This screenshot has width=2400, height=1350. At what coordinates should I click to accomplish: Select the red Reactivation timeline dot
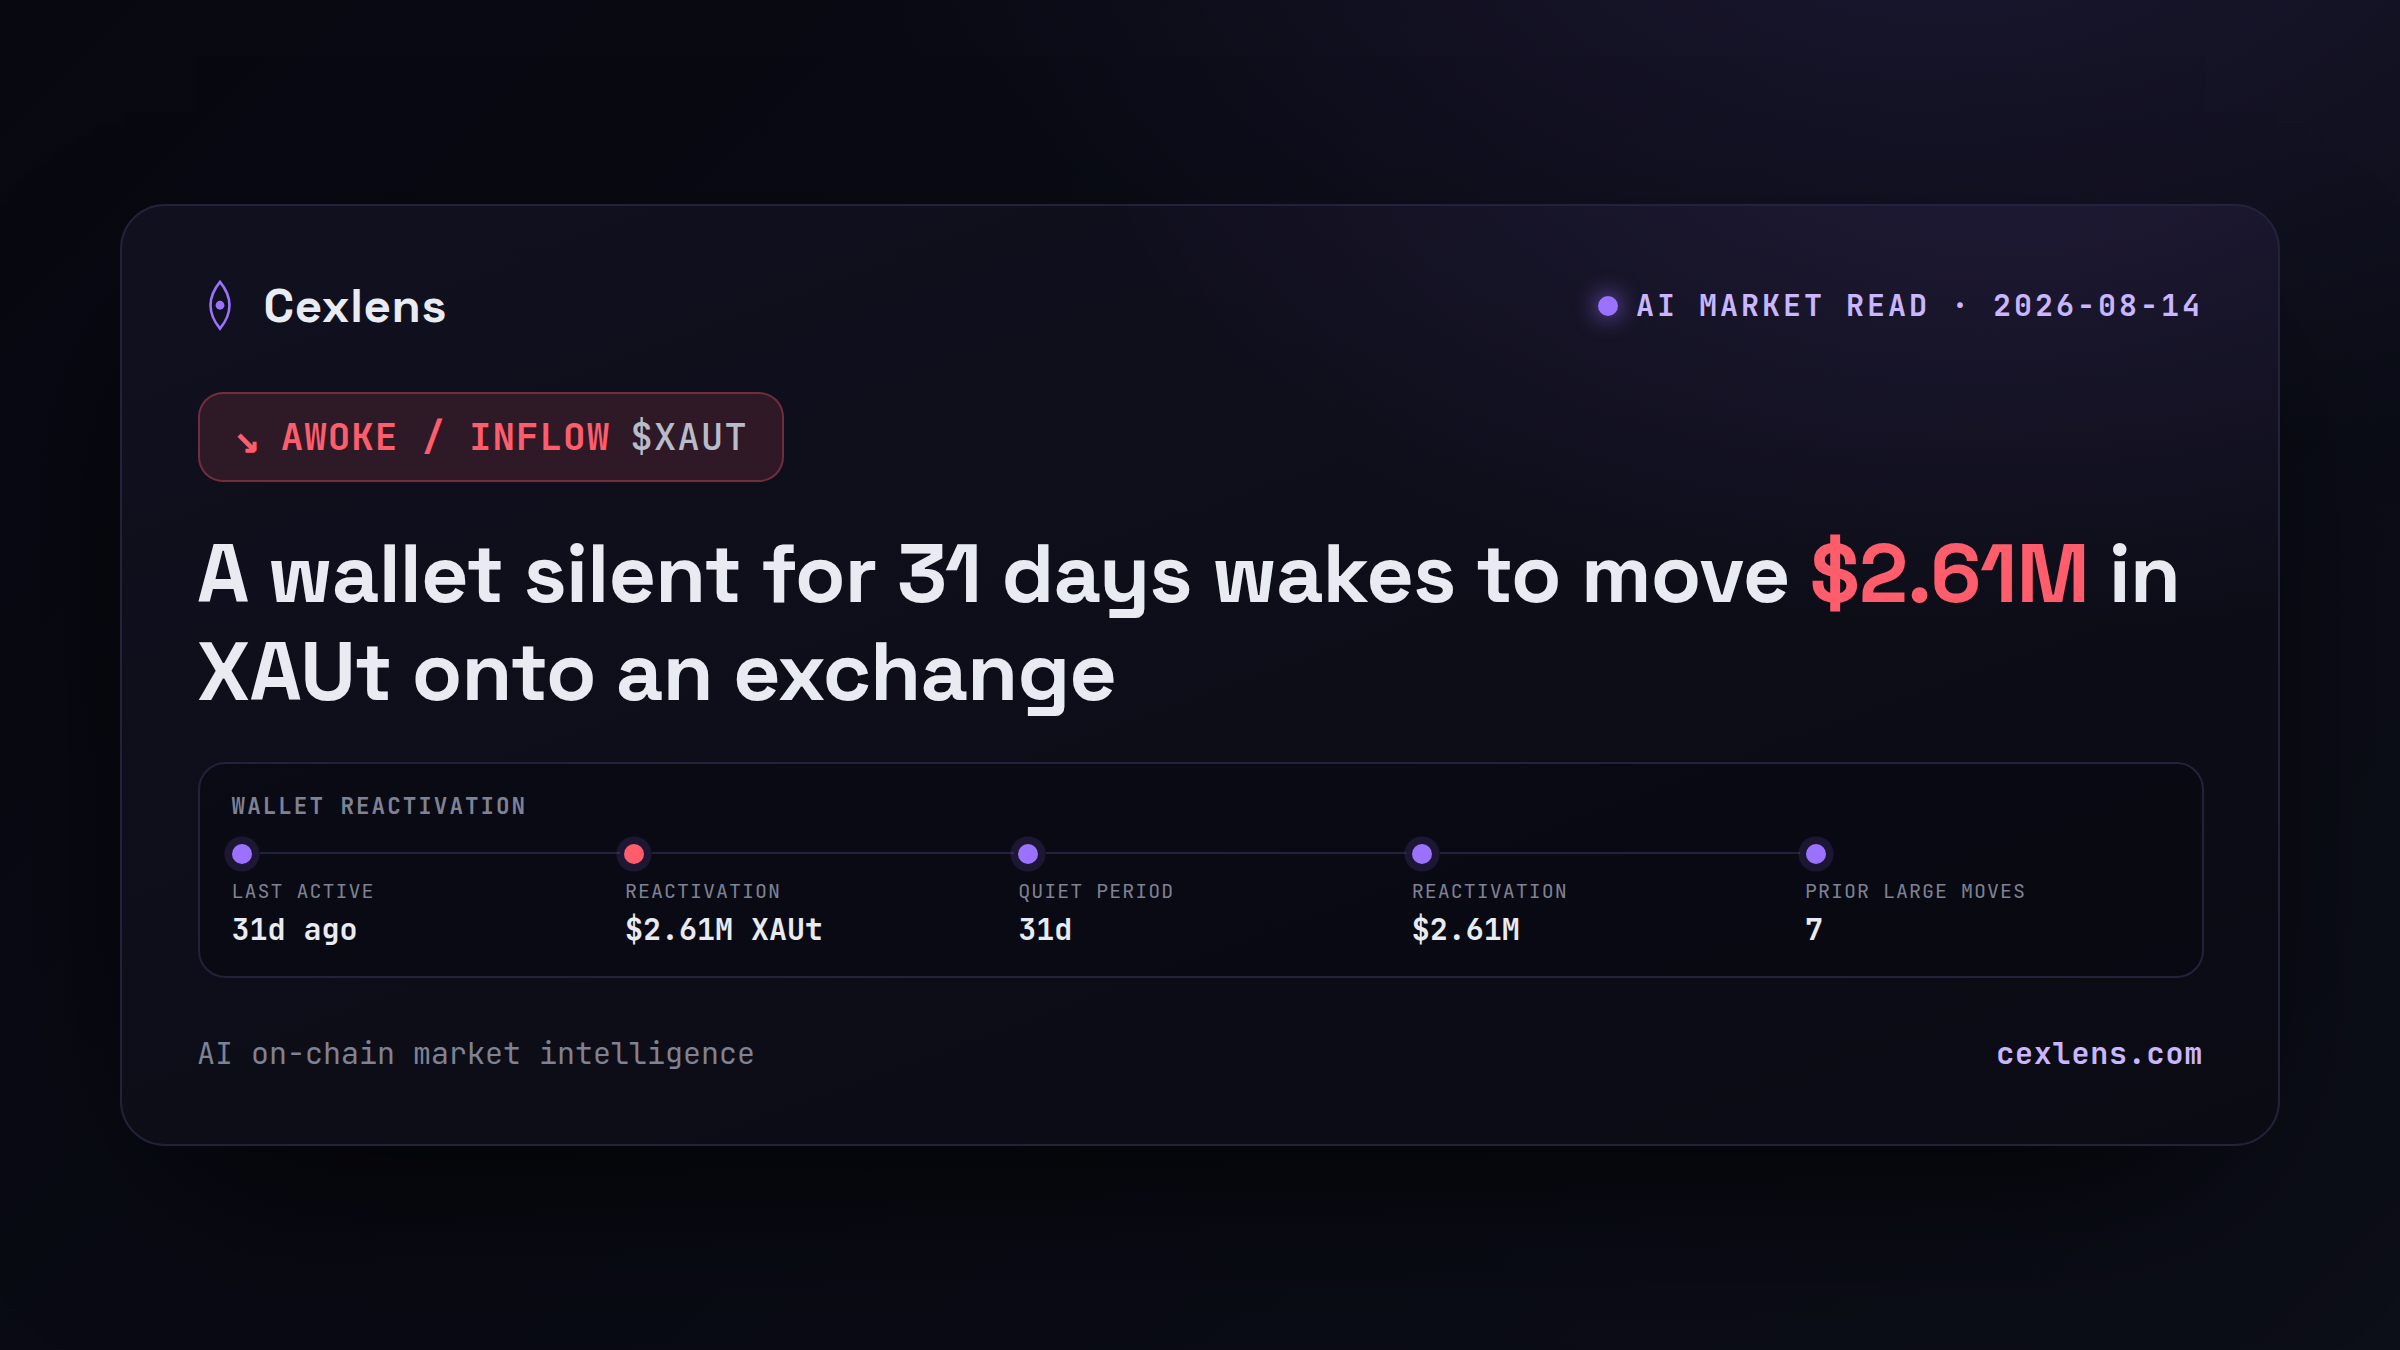[634, 854]
